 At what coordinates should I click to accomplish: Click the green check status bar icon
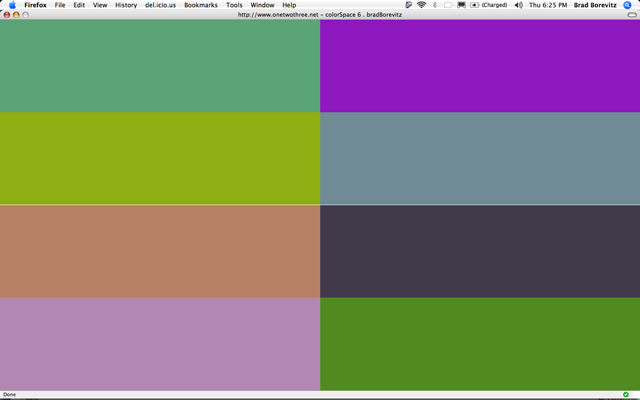(626, 395)
